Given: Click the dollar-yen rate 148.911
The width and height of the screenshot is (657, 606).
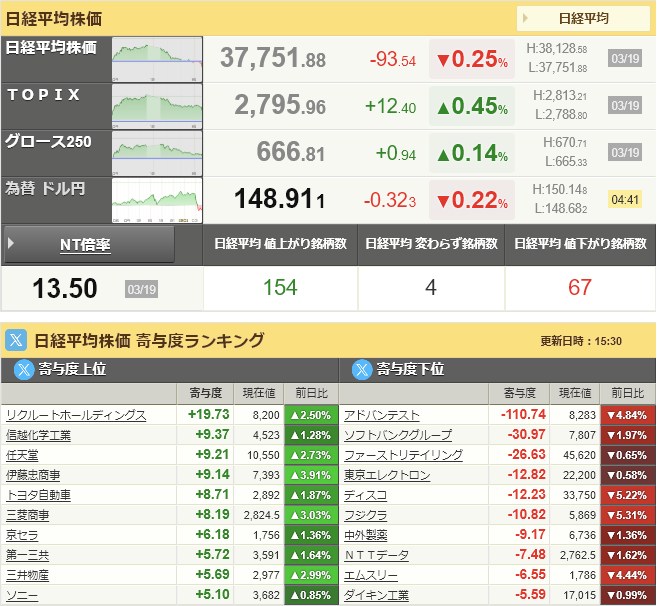Looking at the screenshot, I should (279, 199).
